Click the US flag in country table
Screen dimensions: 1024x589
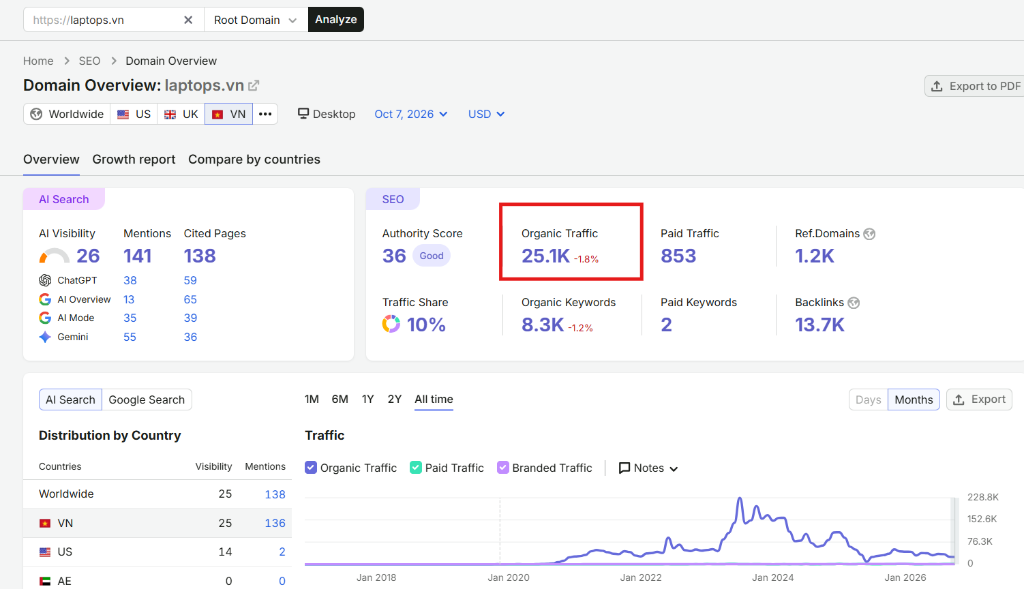(x=45, y=552)
